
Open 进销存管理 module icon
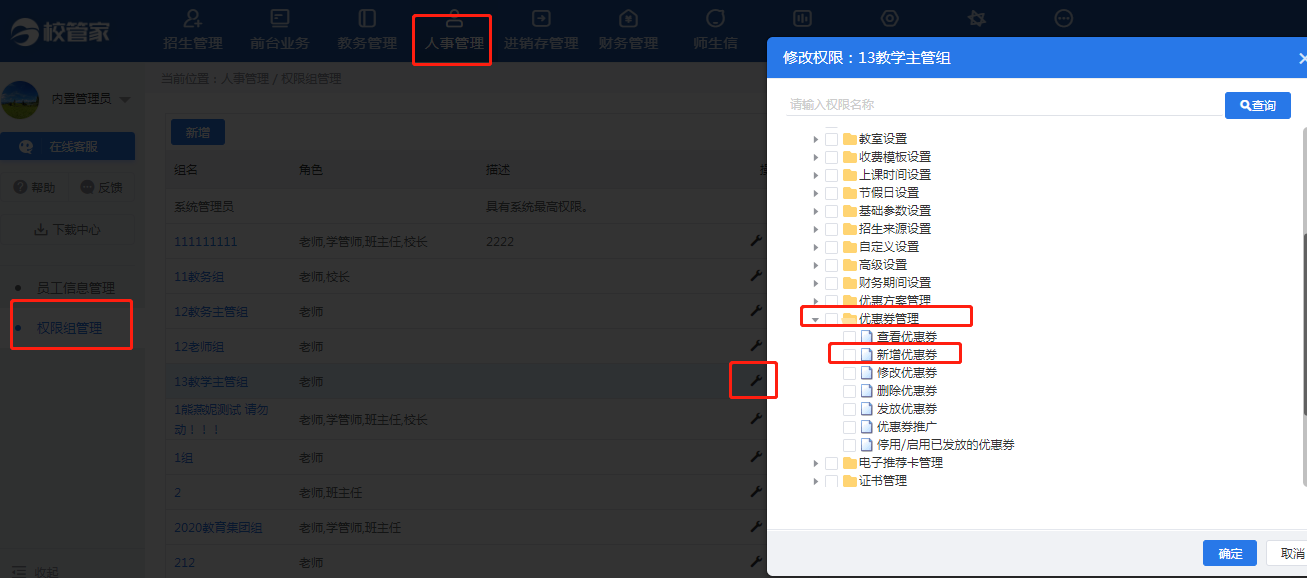click(541, 18)
